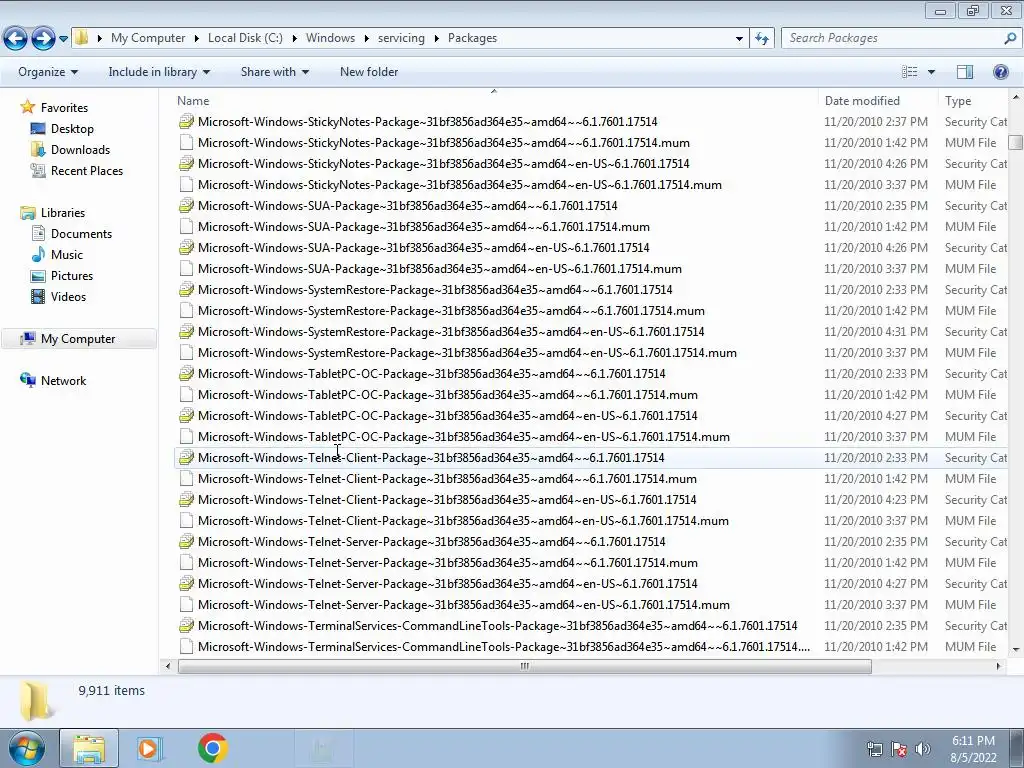Go forward with the Forward arrow button
Image resolution: width=1024 pixels, height=768 pixels.
click(43, 39)
